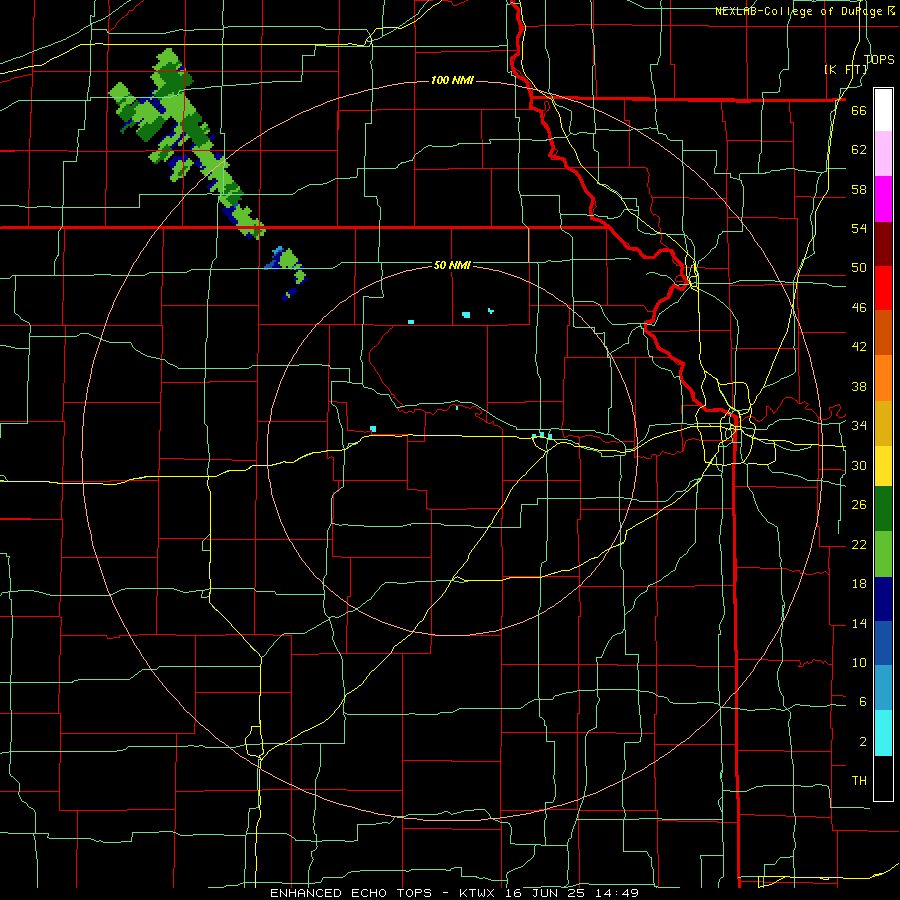Screen dimensions: 900x900
Task: Click the legend value '30'
Action: click(x=859, y=465)
